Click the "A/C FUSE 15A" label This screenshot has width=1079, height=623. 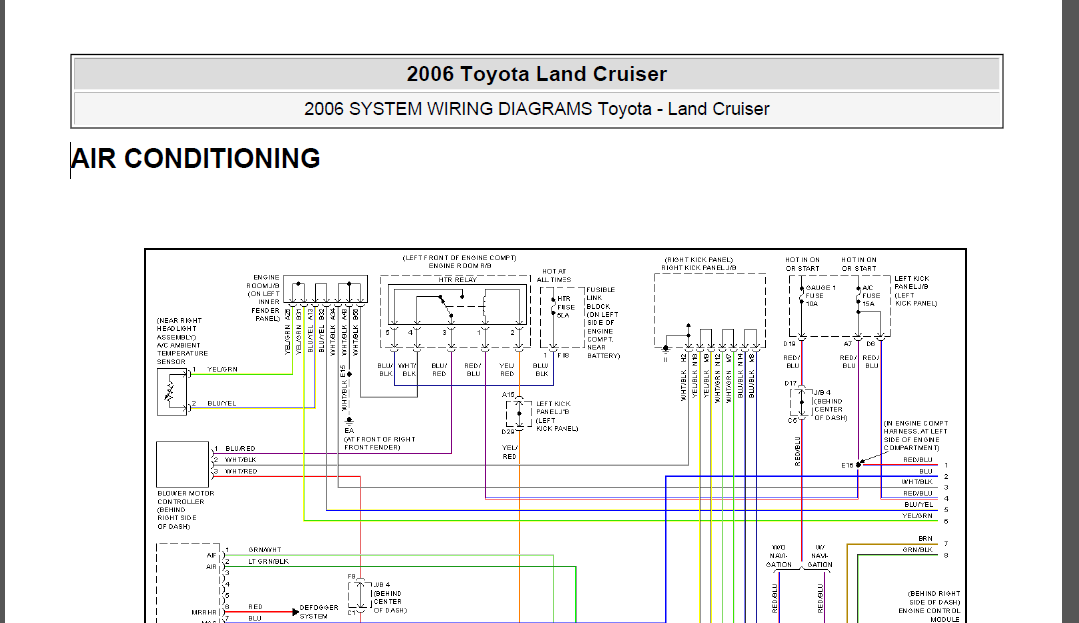pos(870,295)
